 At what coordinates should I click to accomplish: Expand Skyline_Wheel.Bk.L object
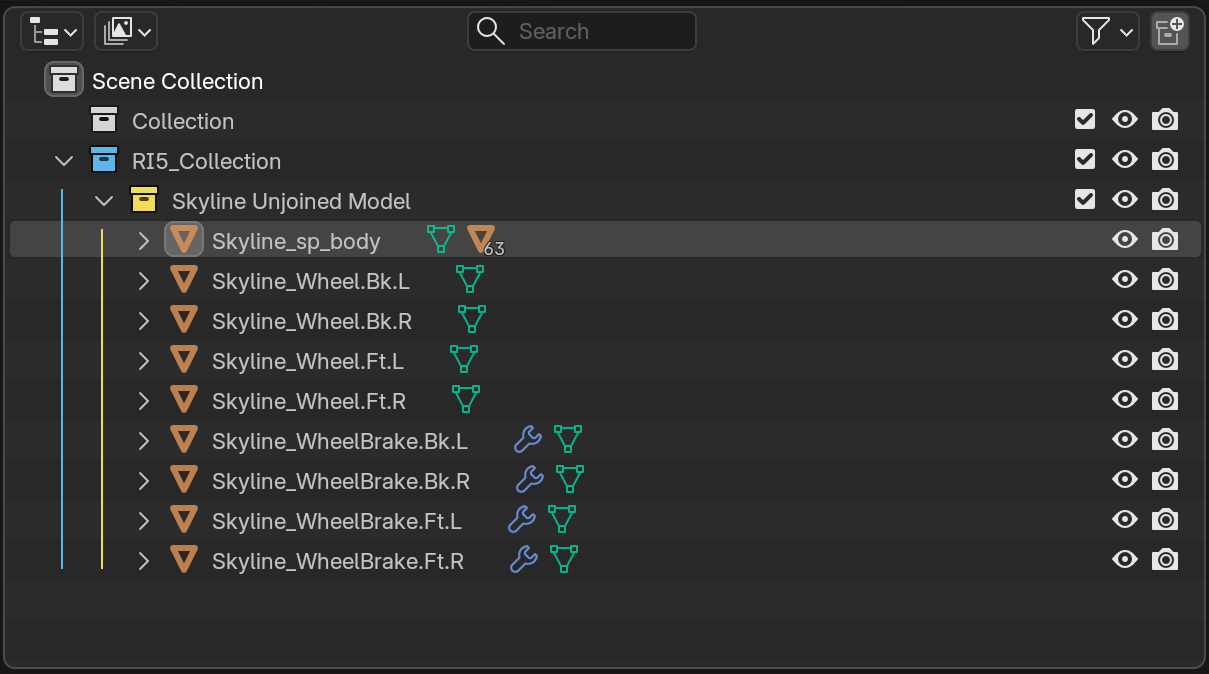click(x=144, y=281)
